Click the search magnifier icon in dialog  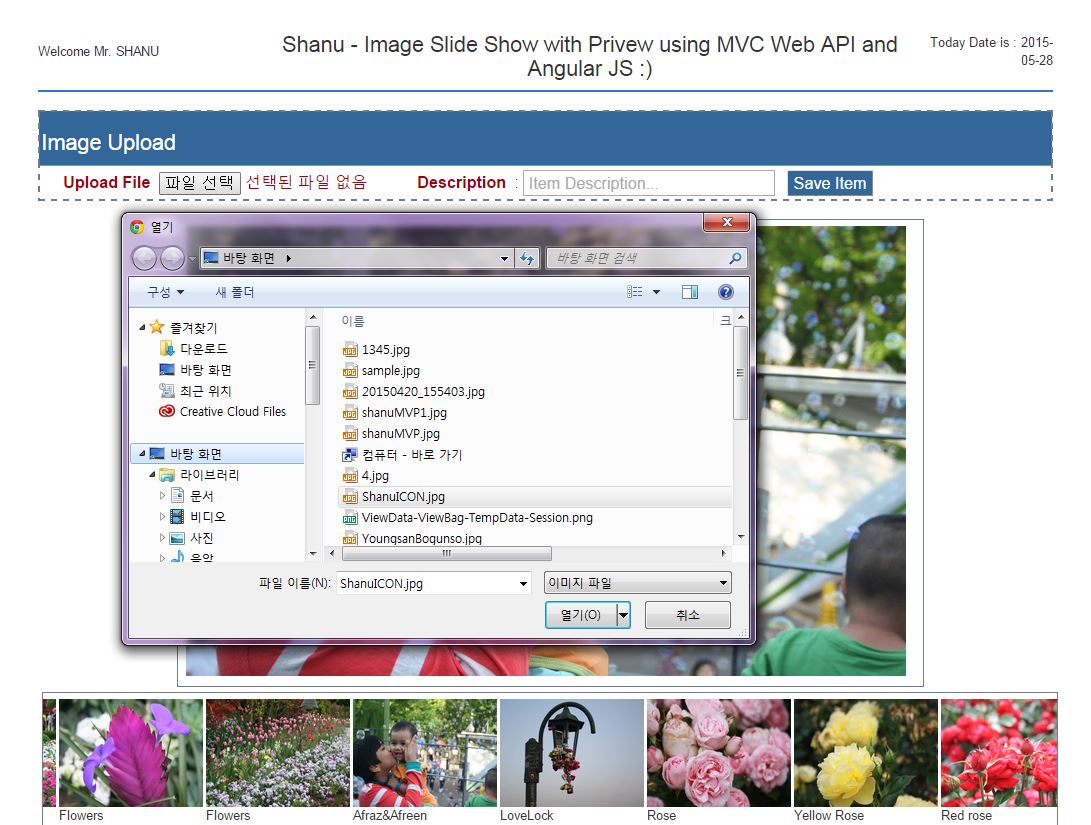(735, 258)
